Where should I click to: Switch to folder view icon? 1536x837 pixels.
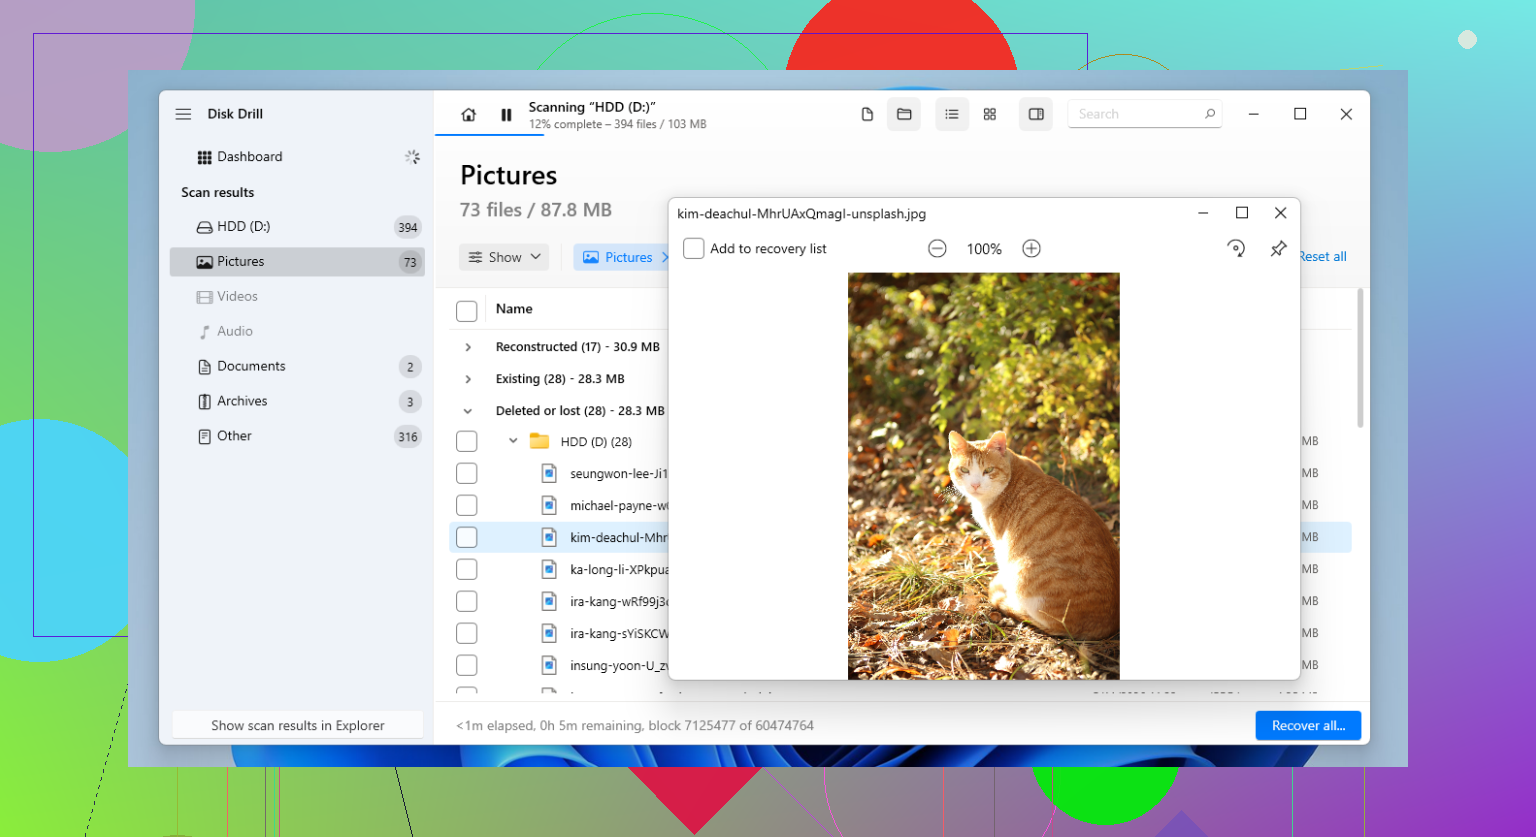(904, 115)
